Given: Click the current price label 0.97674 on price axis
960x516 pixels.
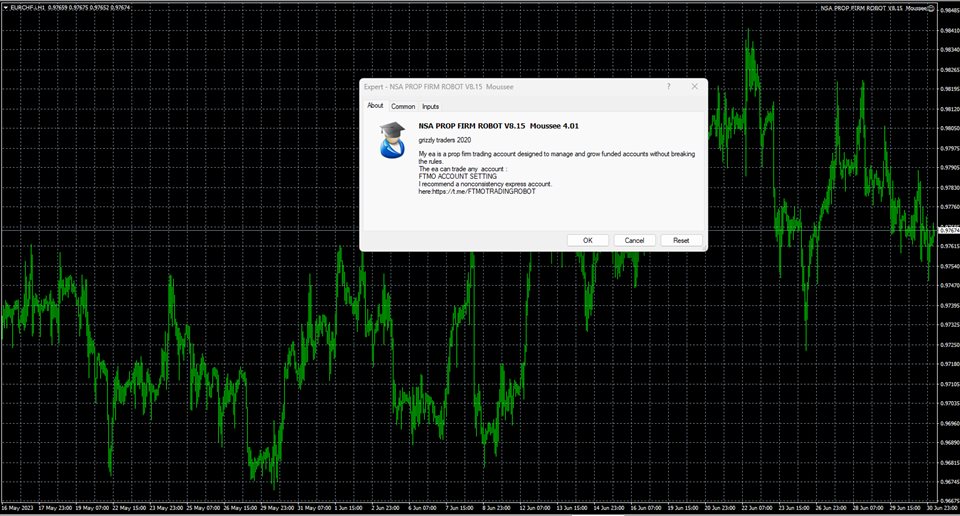Looking at the screenshot, I should coord(949,230).
